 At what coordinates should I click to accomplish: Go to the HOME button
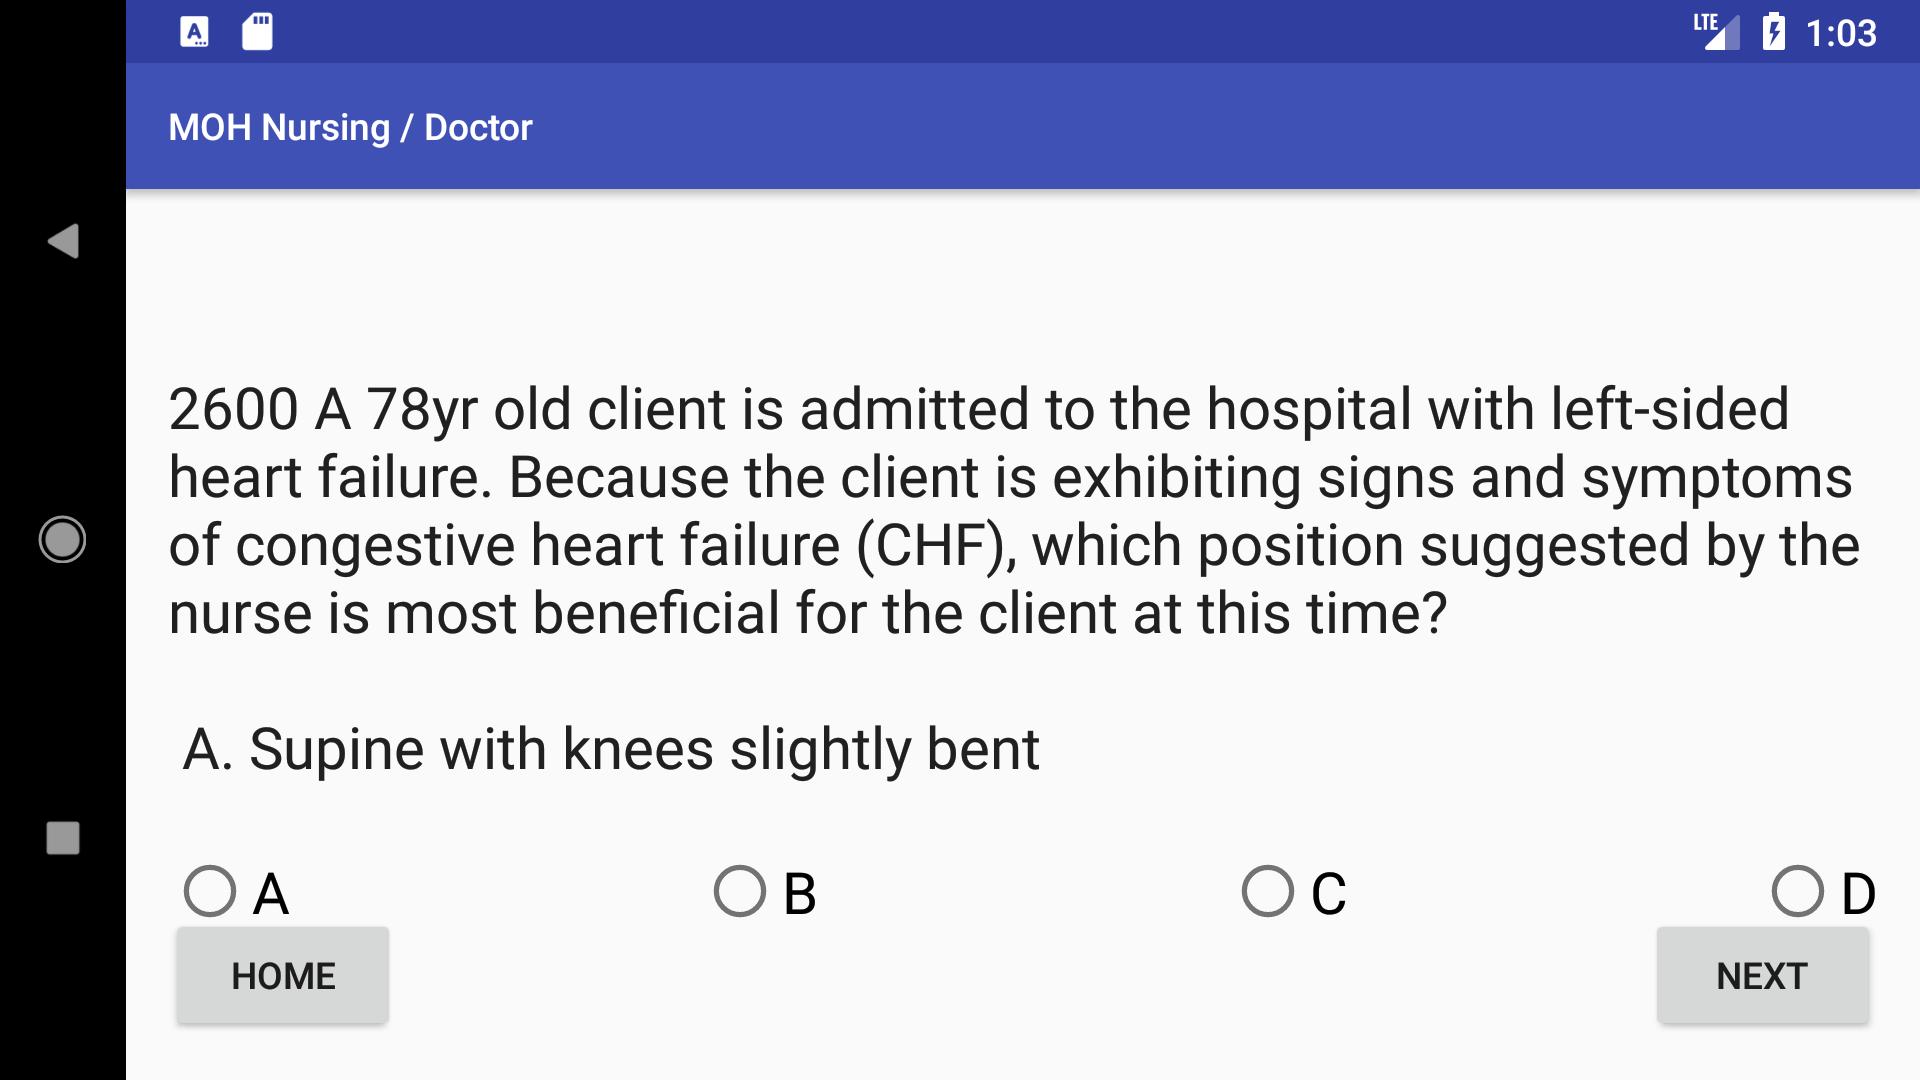[x=283, y=976]
